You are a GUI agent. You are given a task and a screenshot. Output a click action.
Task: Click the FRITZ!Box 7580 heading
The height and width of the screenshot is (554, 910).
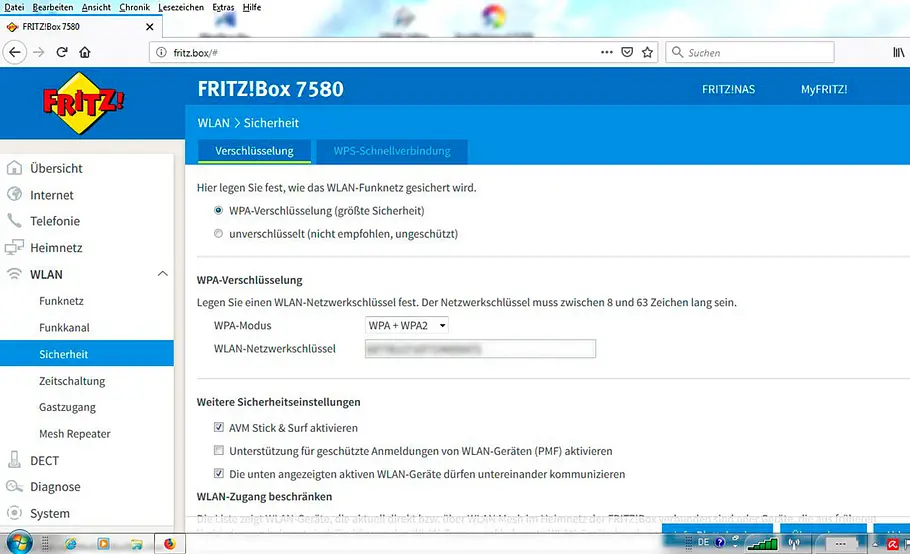coord(270,89)
